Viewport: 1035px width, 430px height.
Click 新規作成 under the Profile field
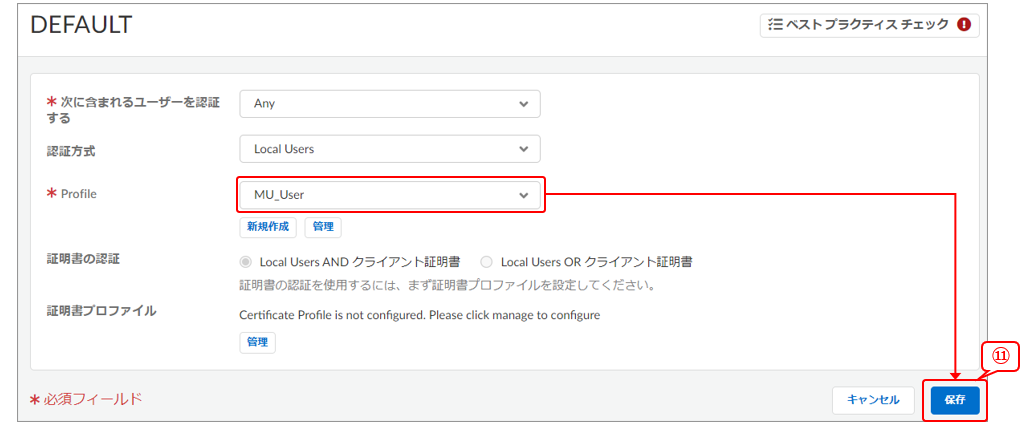[269, 227]
